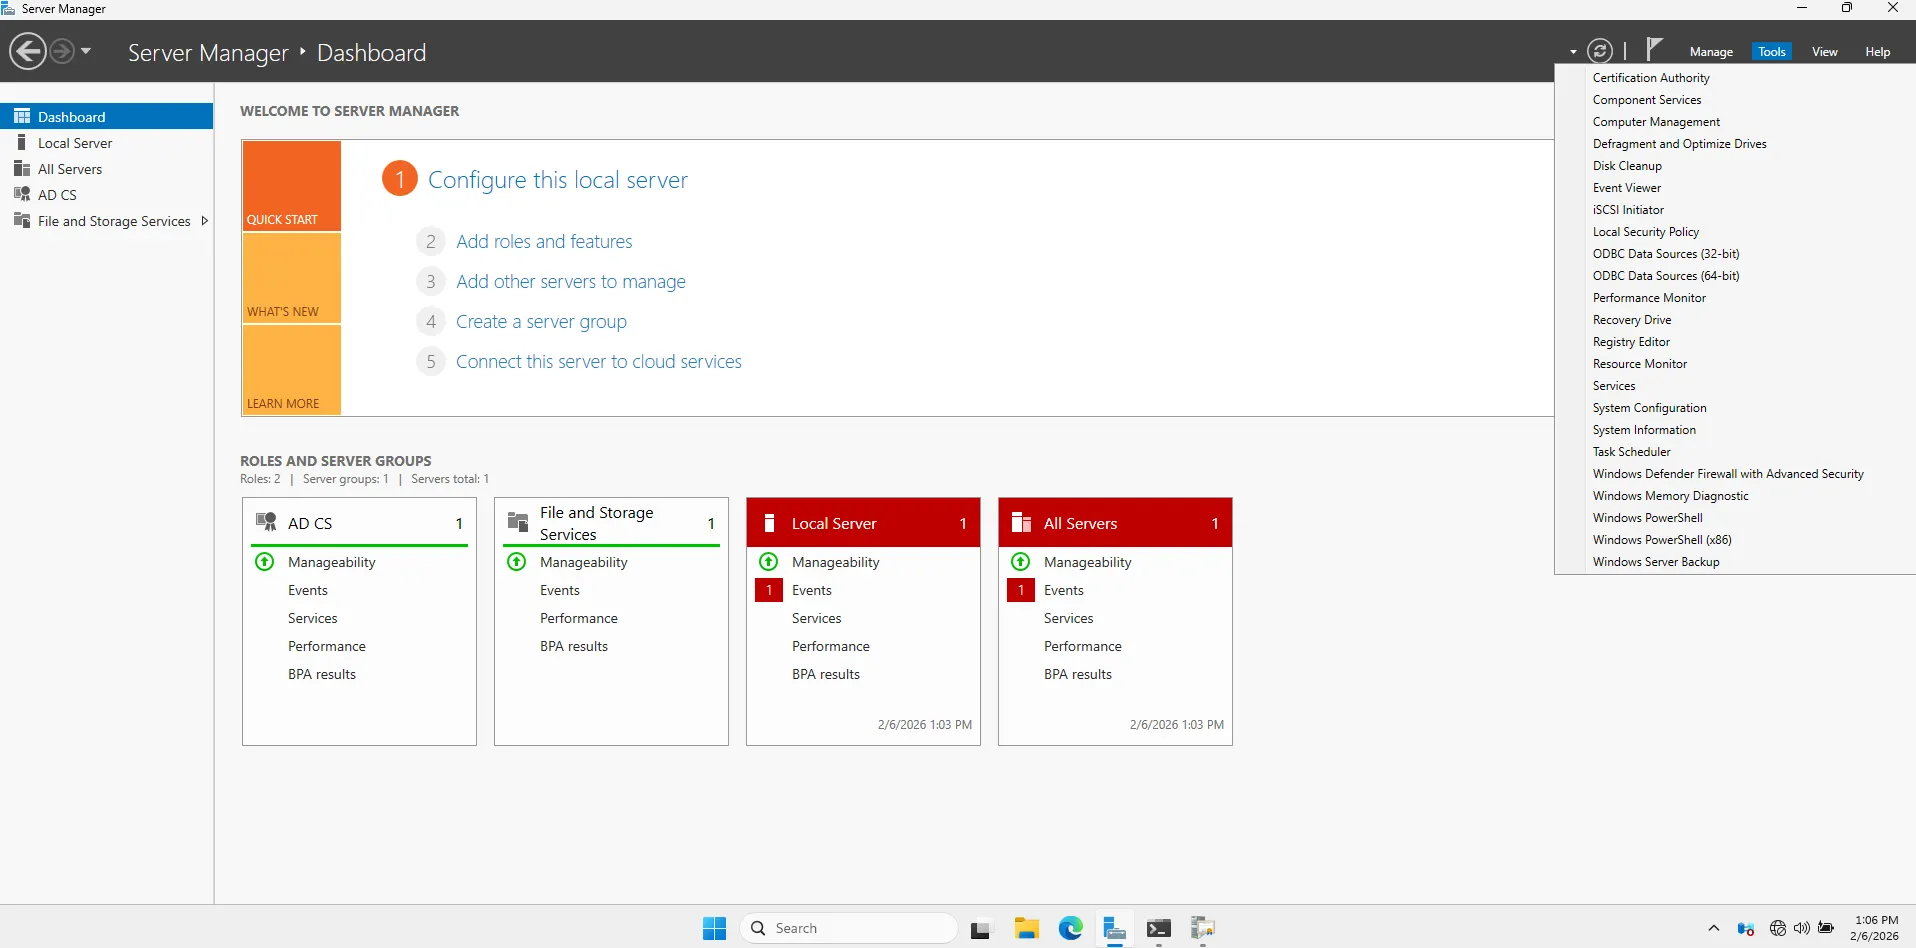Click the volume icon in the system tray
Viewport: 1916px width, 948px height.
point(1801,928)
